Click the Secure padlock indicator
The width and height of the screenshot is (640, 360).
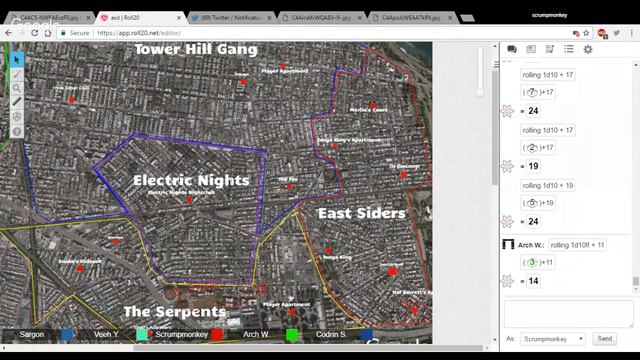coord(75,33)
